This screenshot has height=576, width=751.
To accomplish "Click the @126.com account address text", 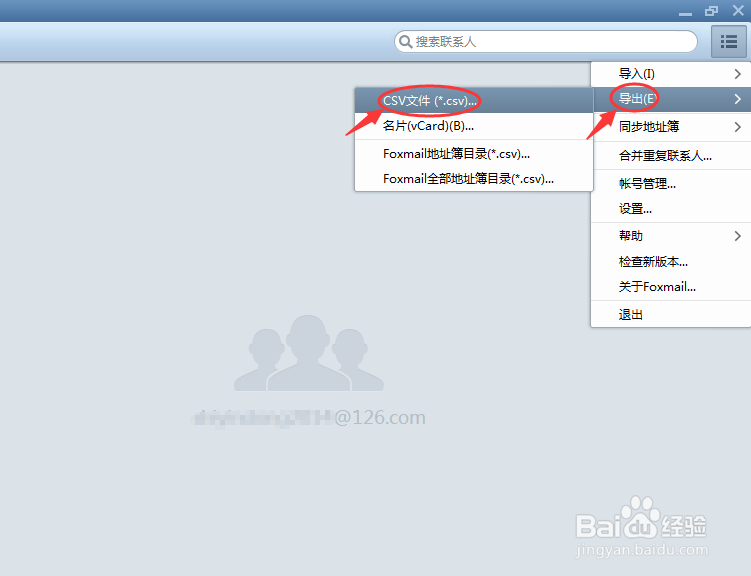I will coord(308,418).
